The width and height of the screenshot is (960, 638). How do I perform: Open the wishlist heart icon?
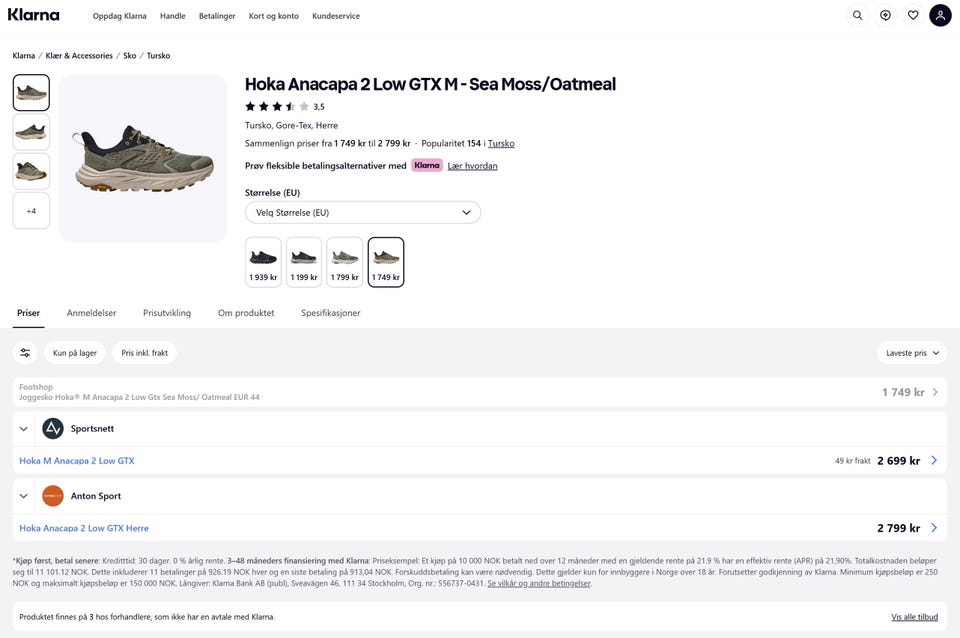coord(913,15)
